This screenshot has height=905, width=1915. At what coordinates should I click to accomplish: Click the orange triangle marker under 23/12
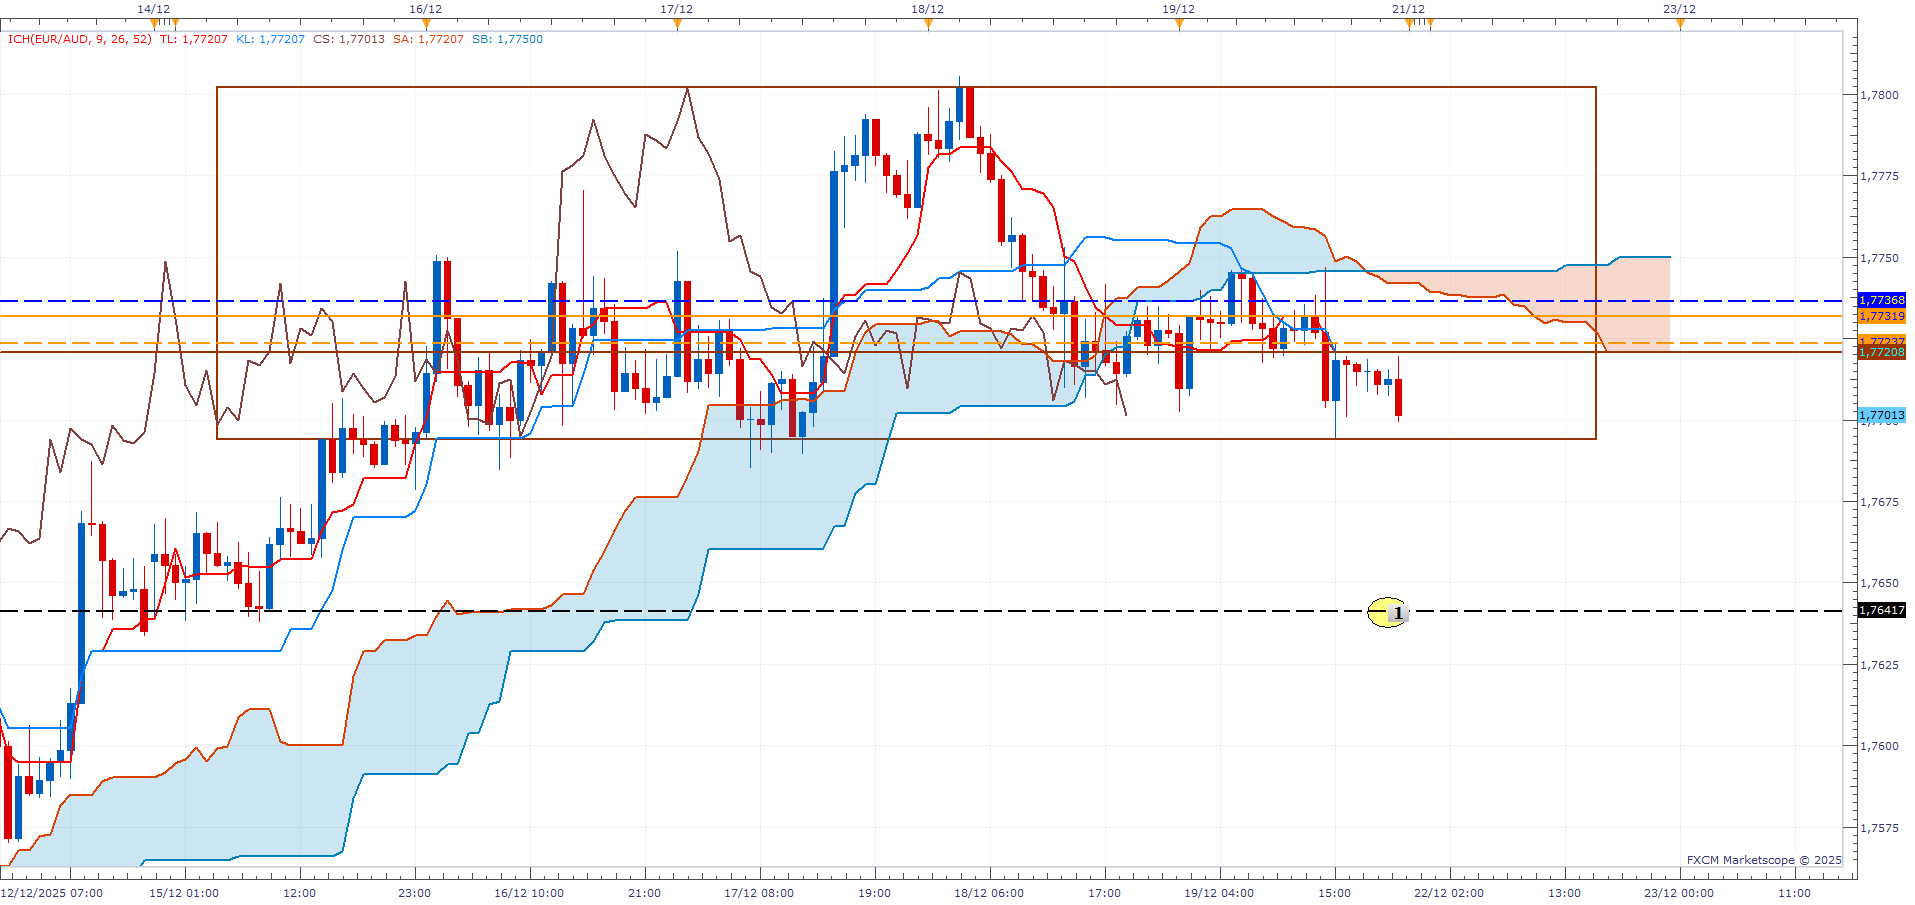coord(1680,24)
